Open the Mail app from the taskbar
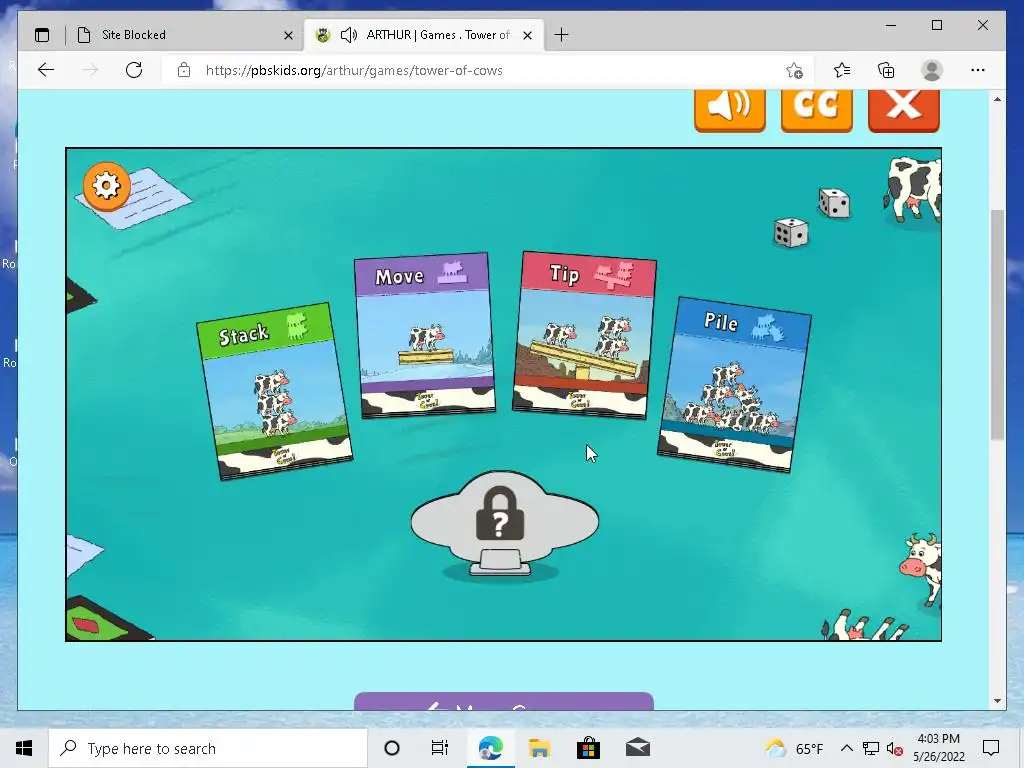1024x768 pixels. (x=637, y=748)
